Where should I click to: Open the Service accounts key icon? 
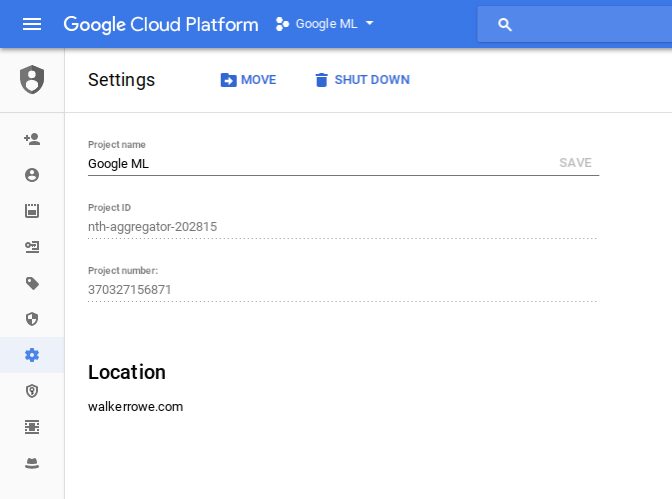[x=32, y=247]
